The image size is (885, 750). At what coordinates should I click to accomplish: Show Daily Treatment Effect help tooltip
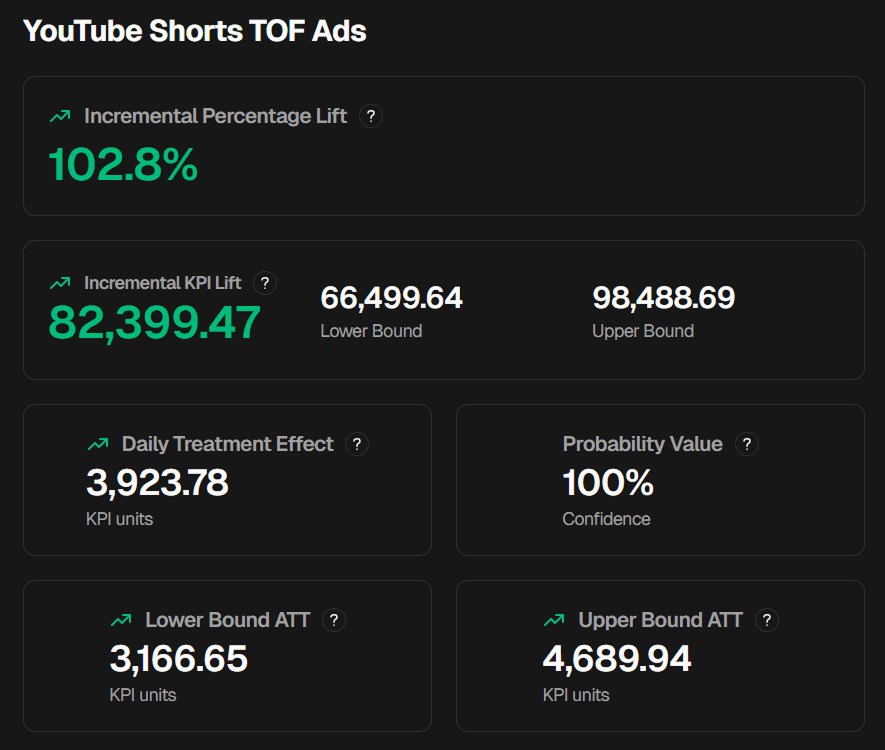pos(357,444)
